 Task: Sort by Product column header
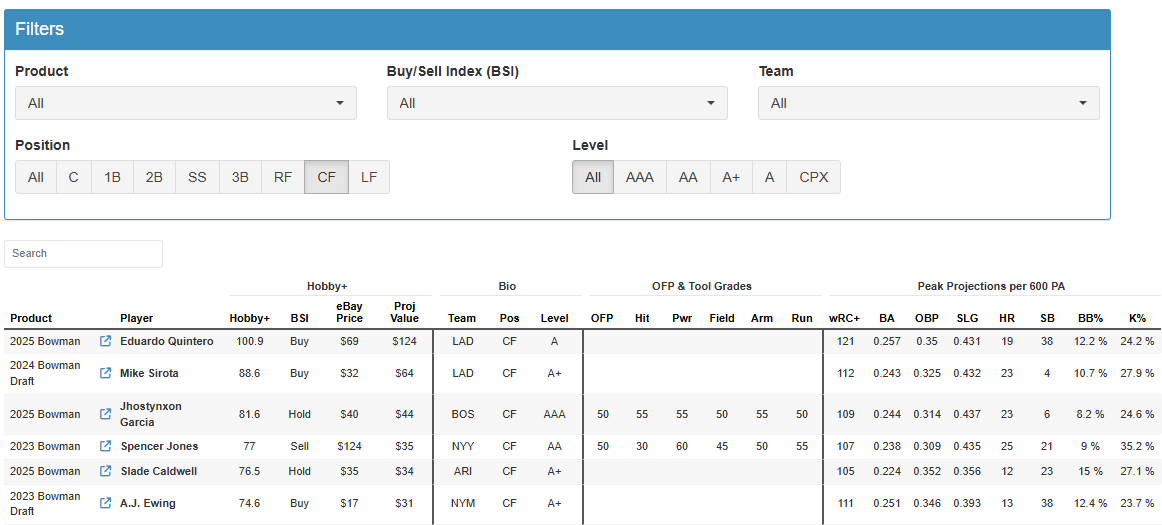point(31,318)
